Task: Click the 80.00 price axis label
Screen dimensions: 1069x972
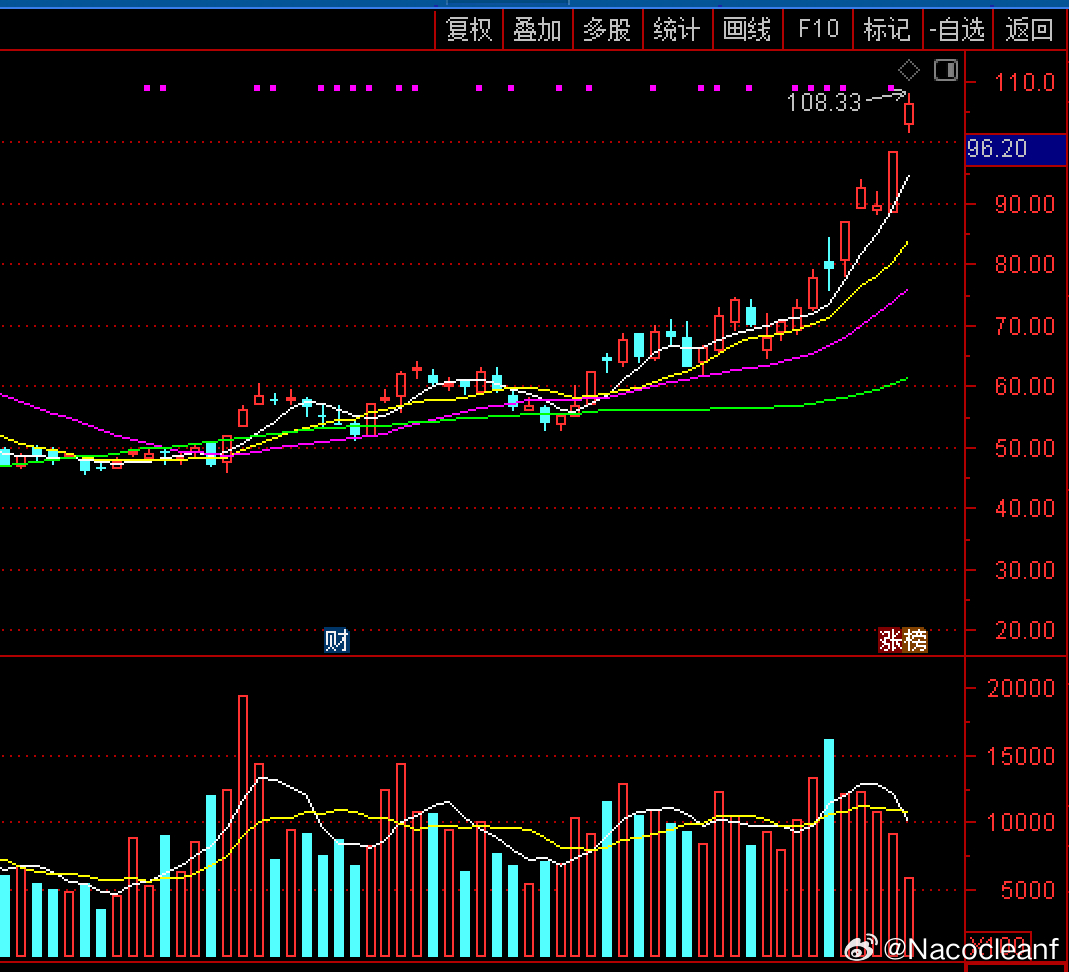Action: pyautogui.click(x=1025, y=264)
